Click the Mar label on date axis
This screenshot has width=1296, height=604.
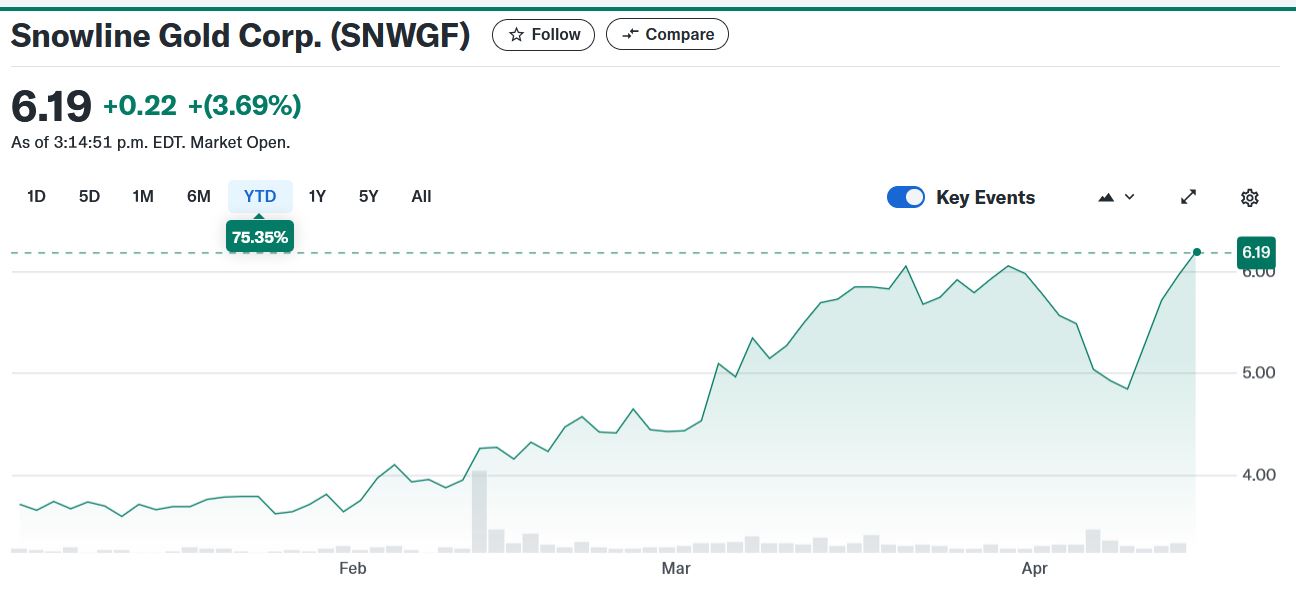click(676, 569)
